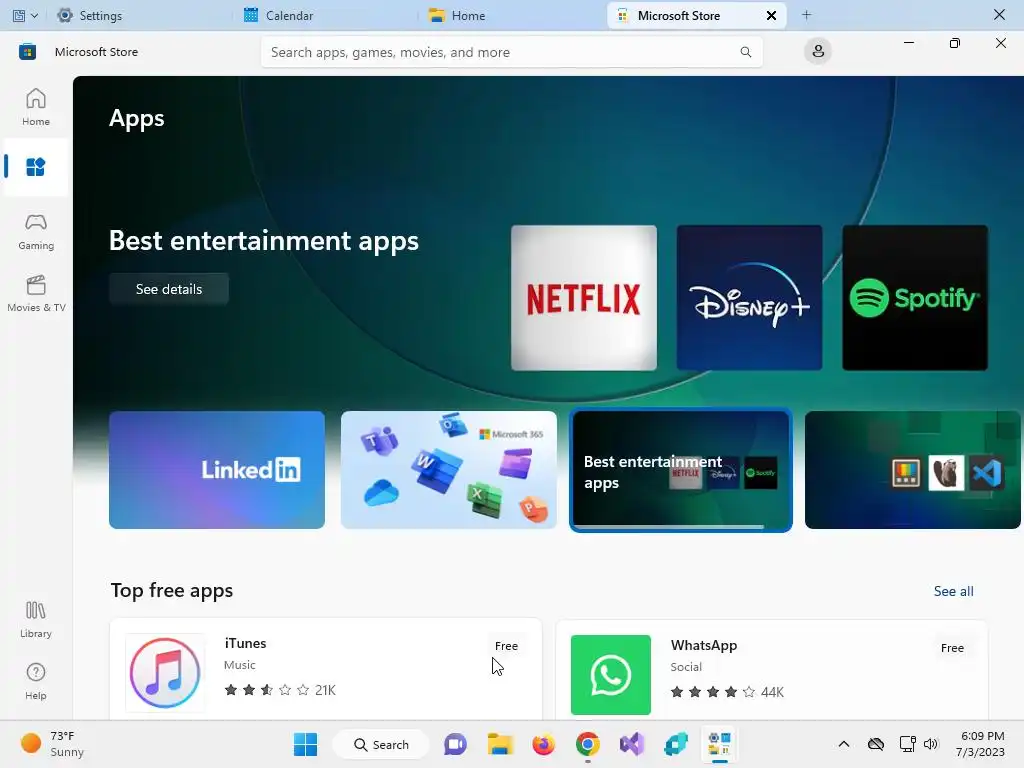Open the Netflix app tile
The image size is (1024, 768).
[584, 298]
